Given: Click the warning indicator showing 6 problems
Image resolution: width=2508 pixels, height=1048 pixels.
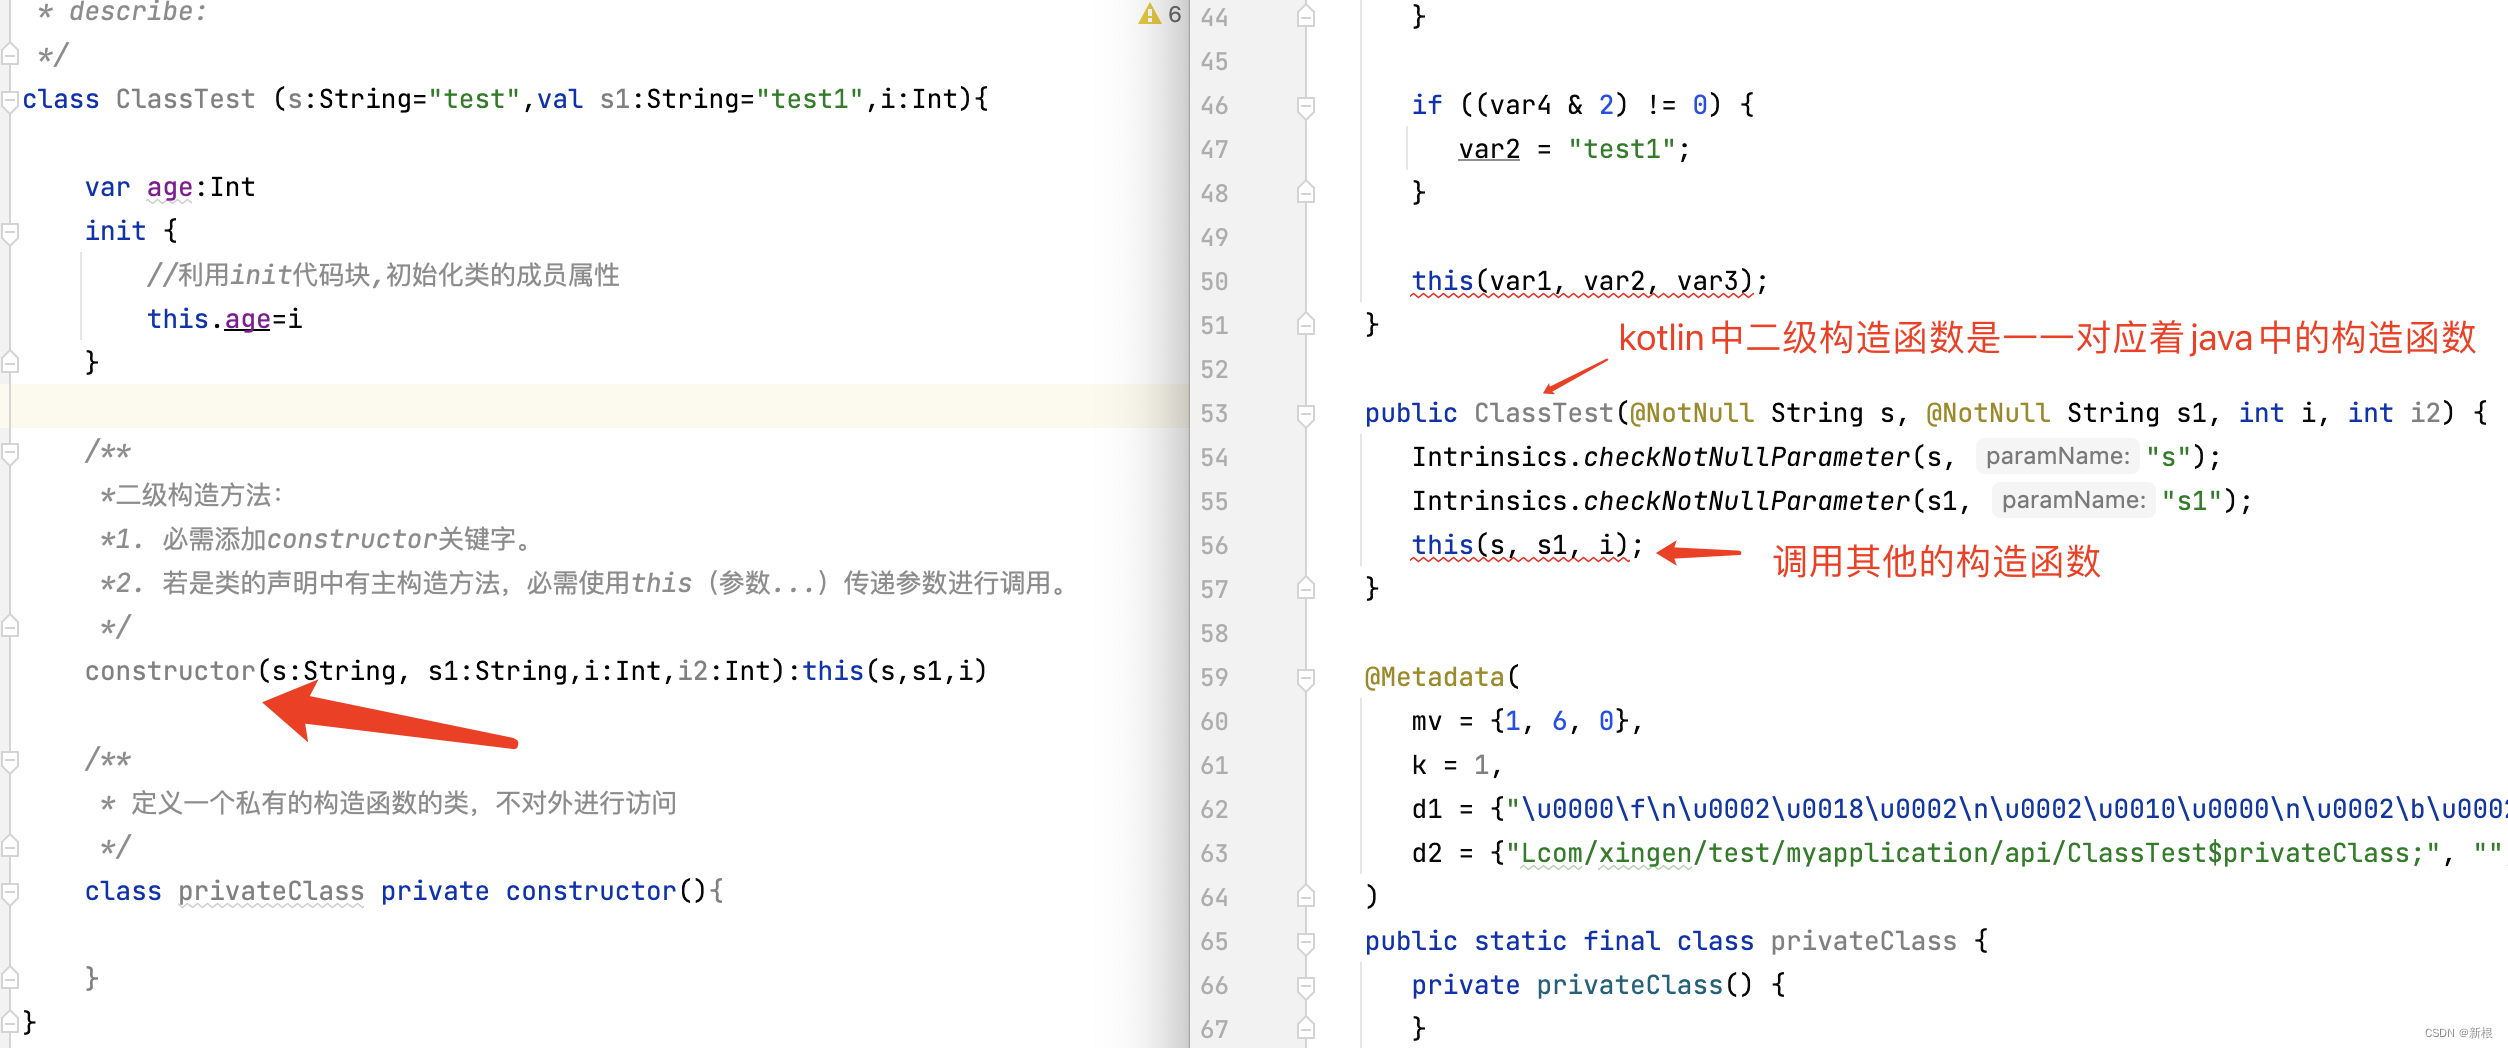Looking at the screenshot, I should [x=1160, y=14].
